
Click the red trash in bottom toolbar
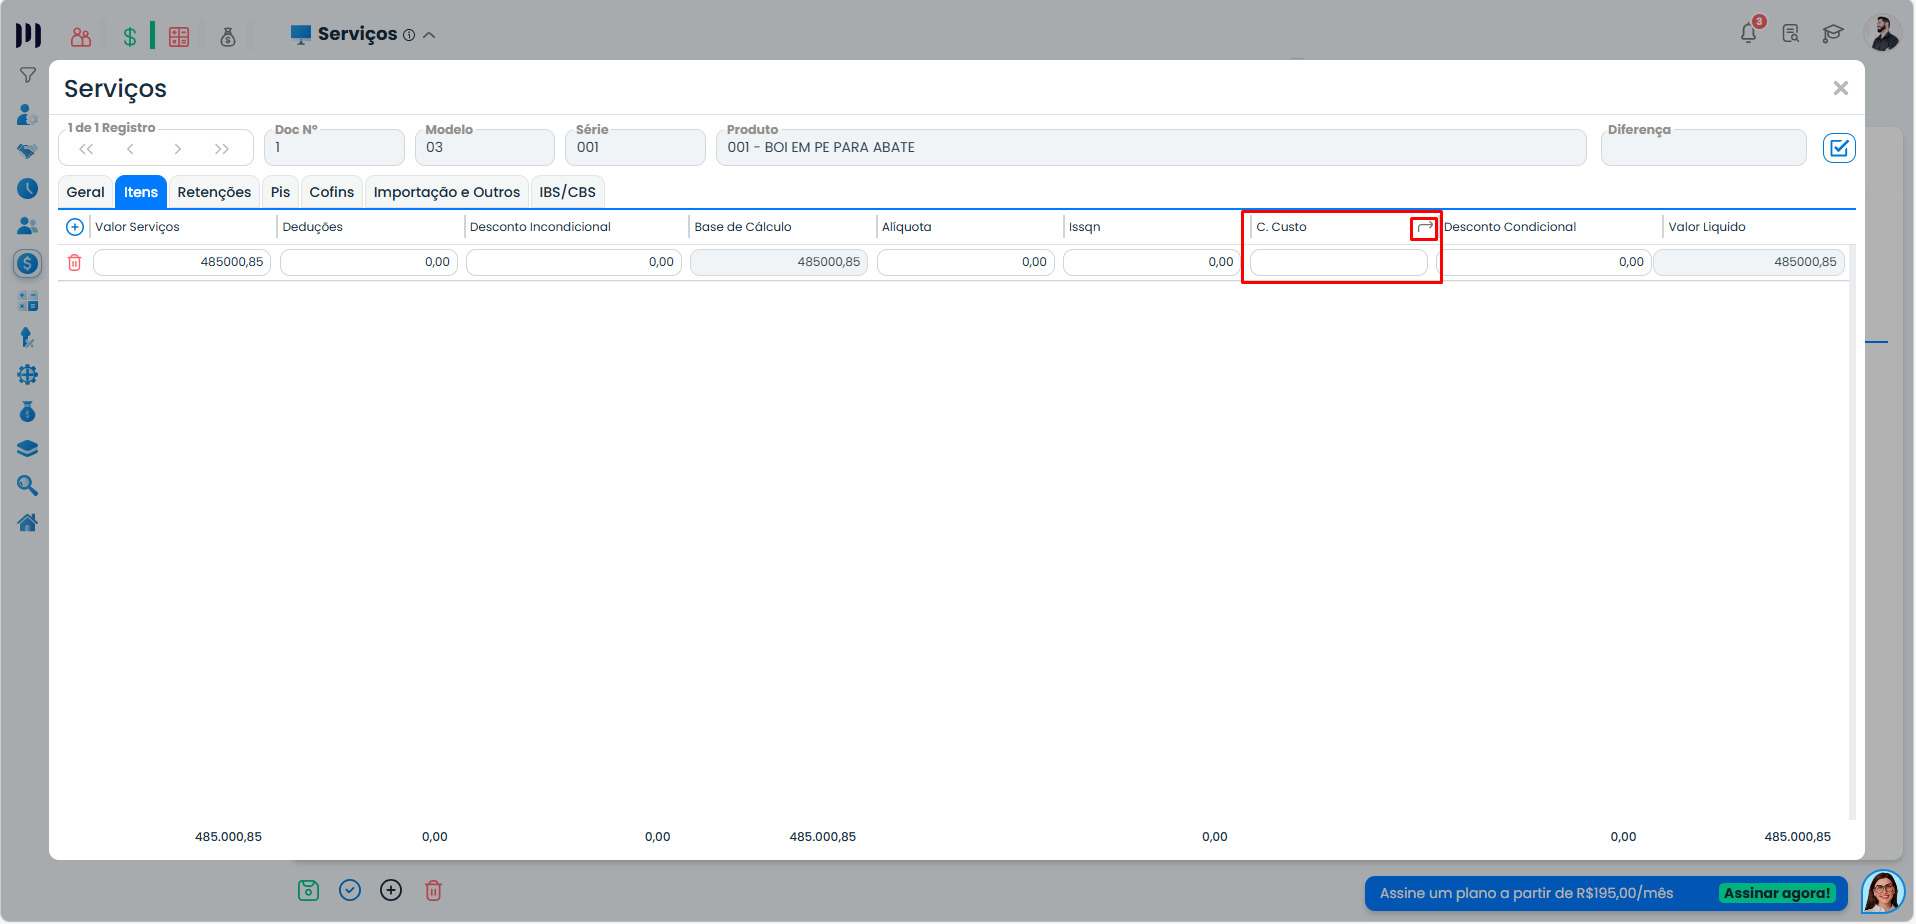[x=433, y=890]
